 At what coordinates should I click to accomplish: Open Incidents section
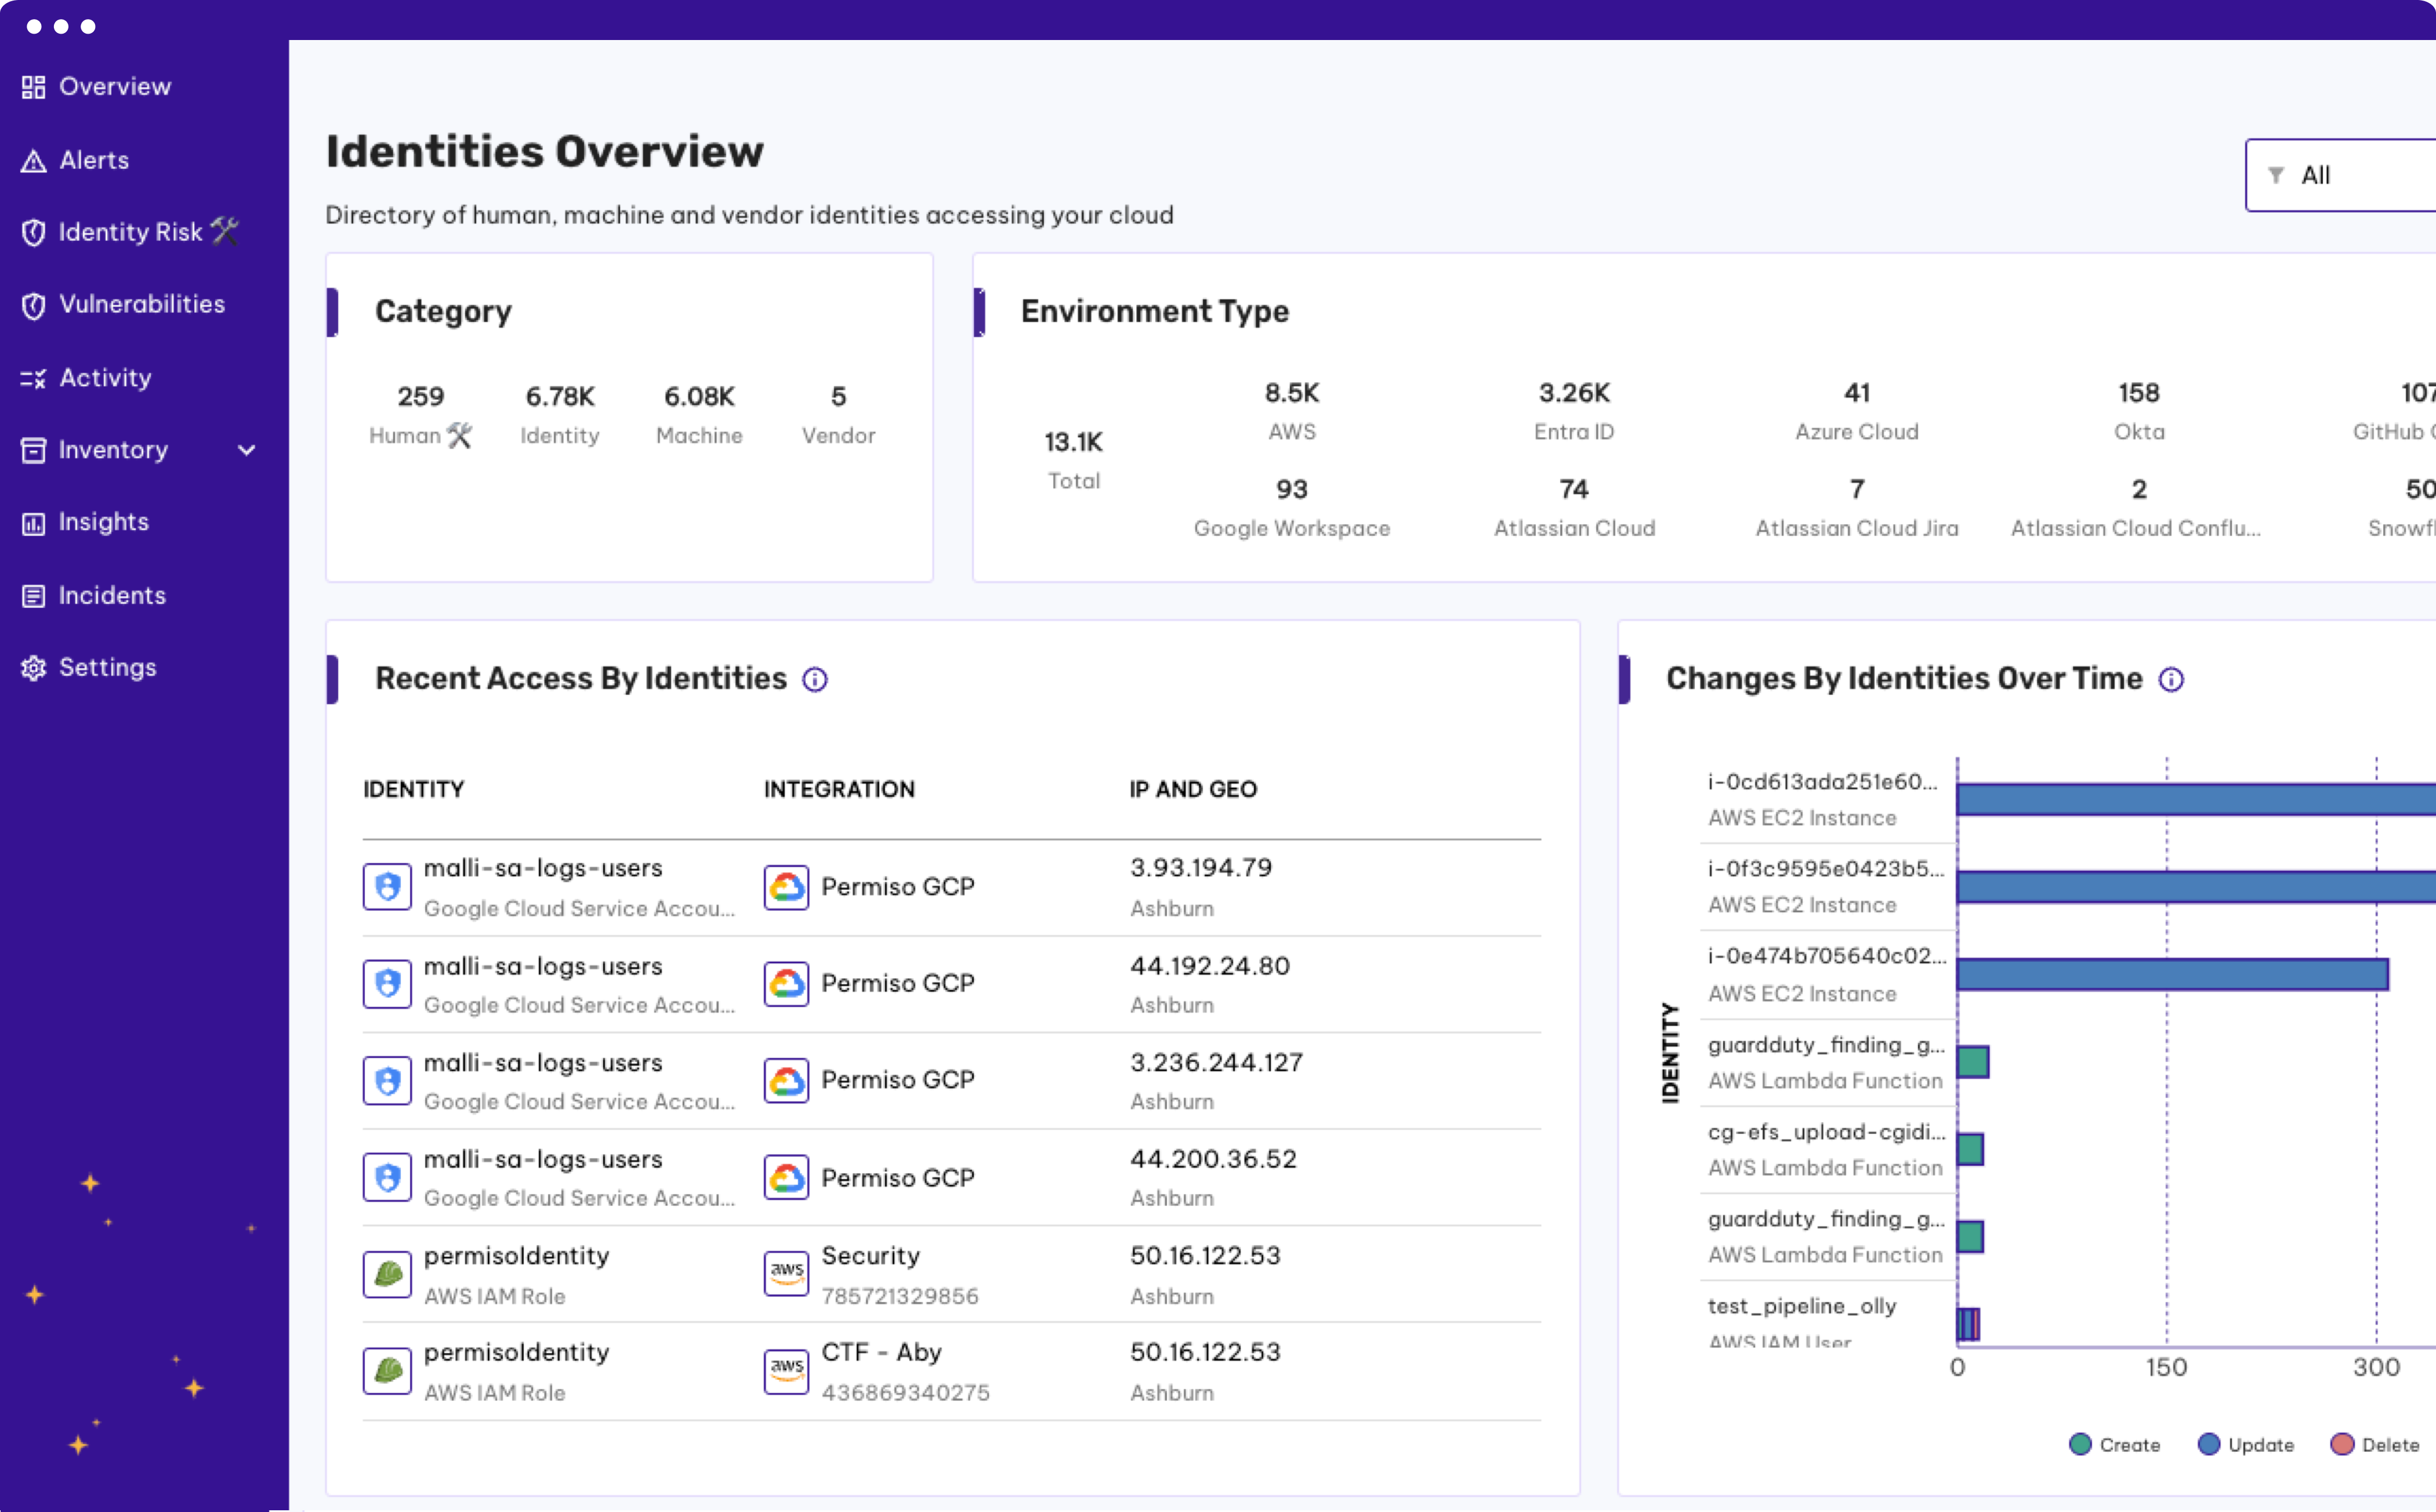[x=112, y=596]
